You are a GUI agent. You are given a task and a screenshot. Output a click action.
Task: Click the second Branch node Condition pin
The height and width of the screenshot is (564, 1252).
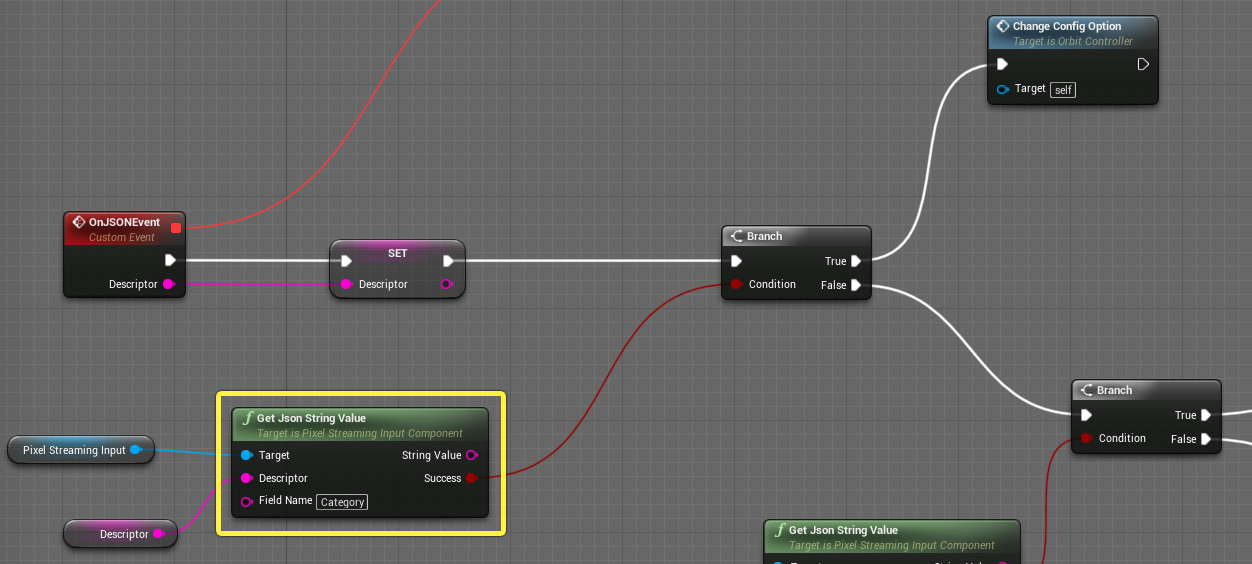point(1086,438)
